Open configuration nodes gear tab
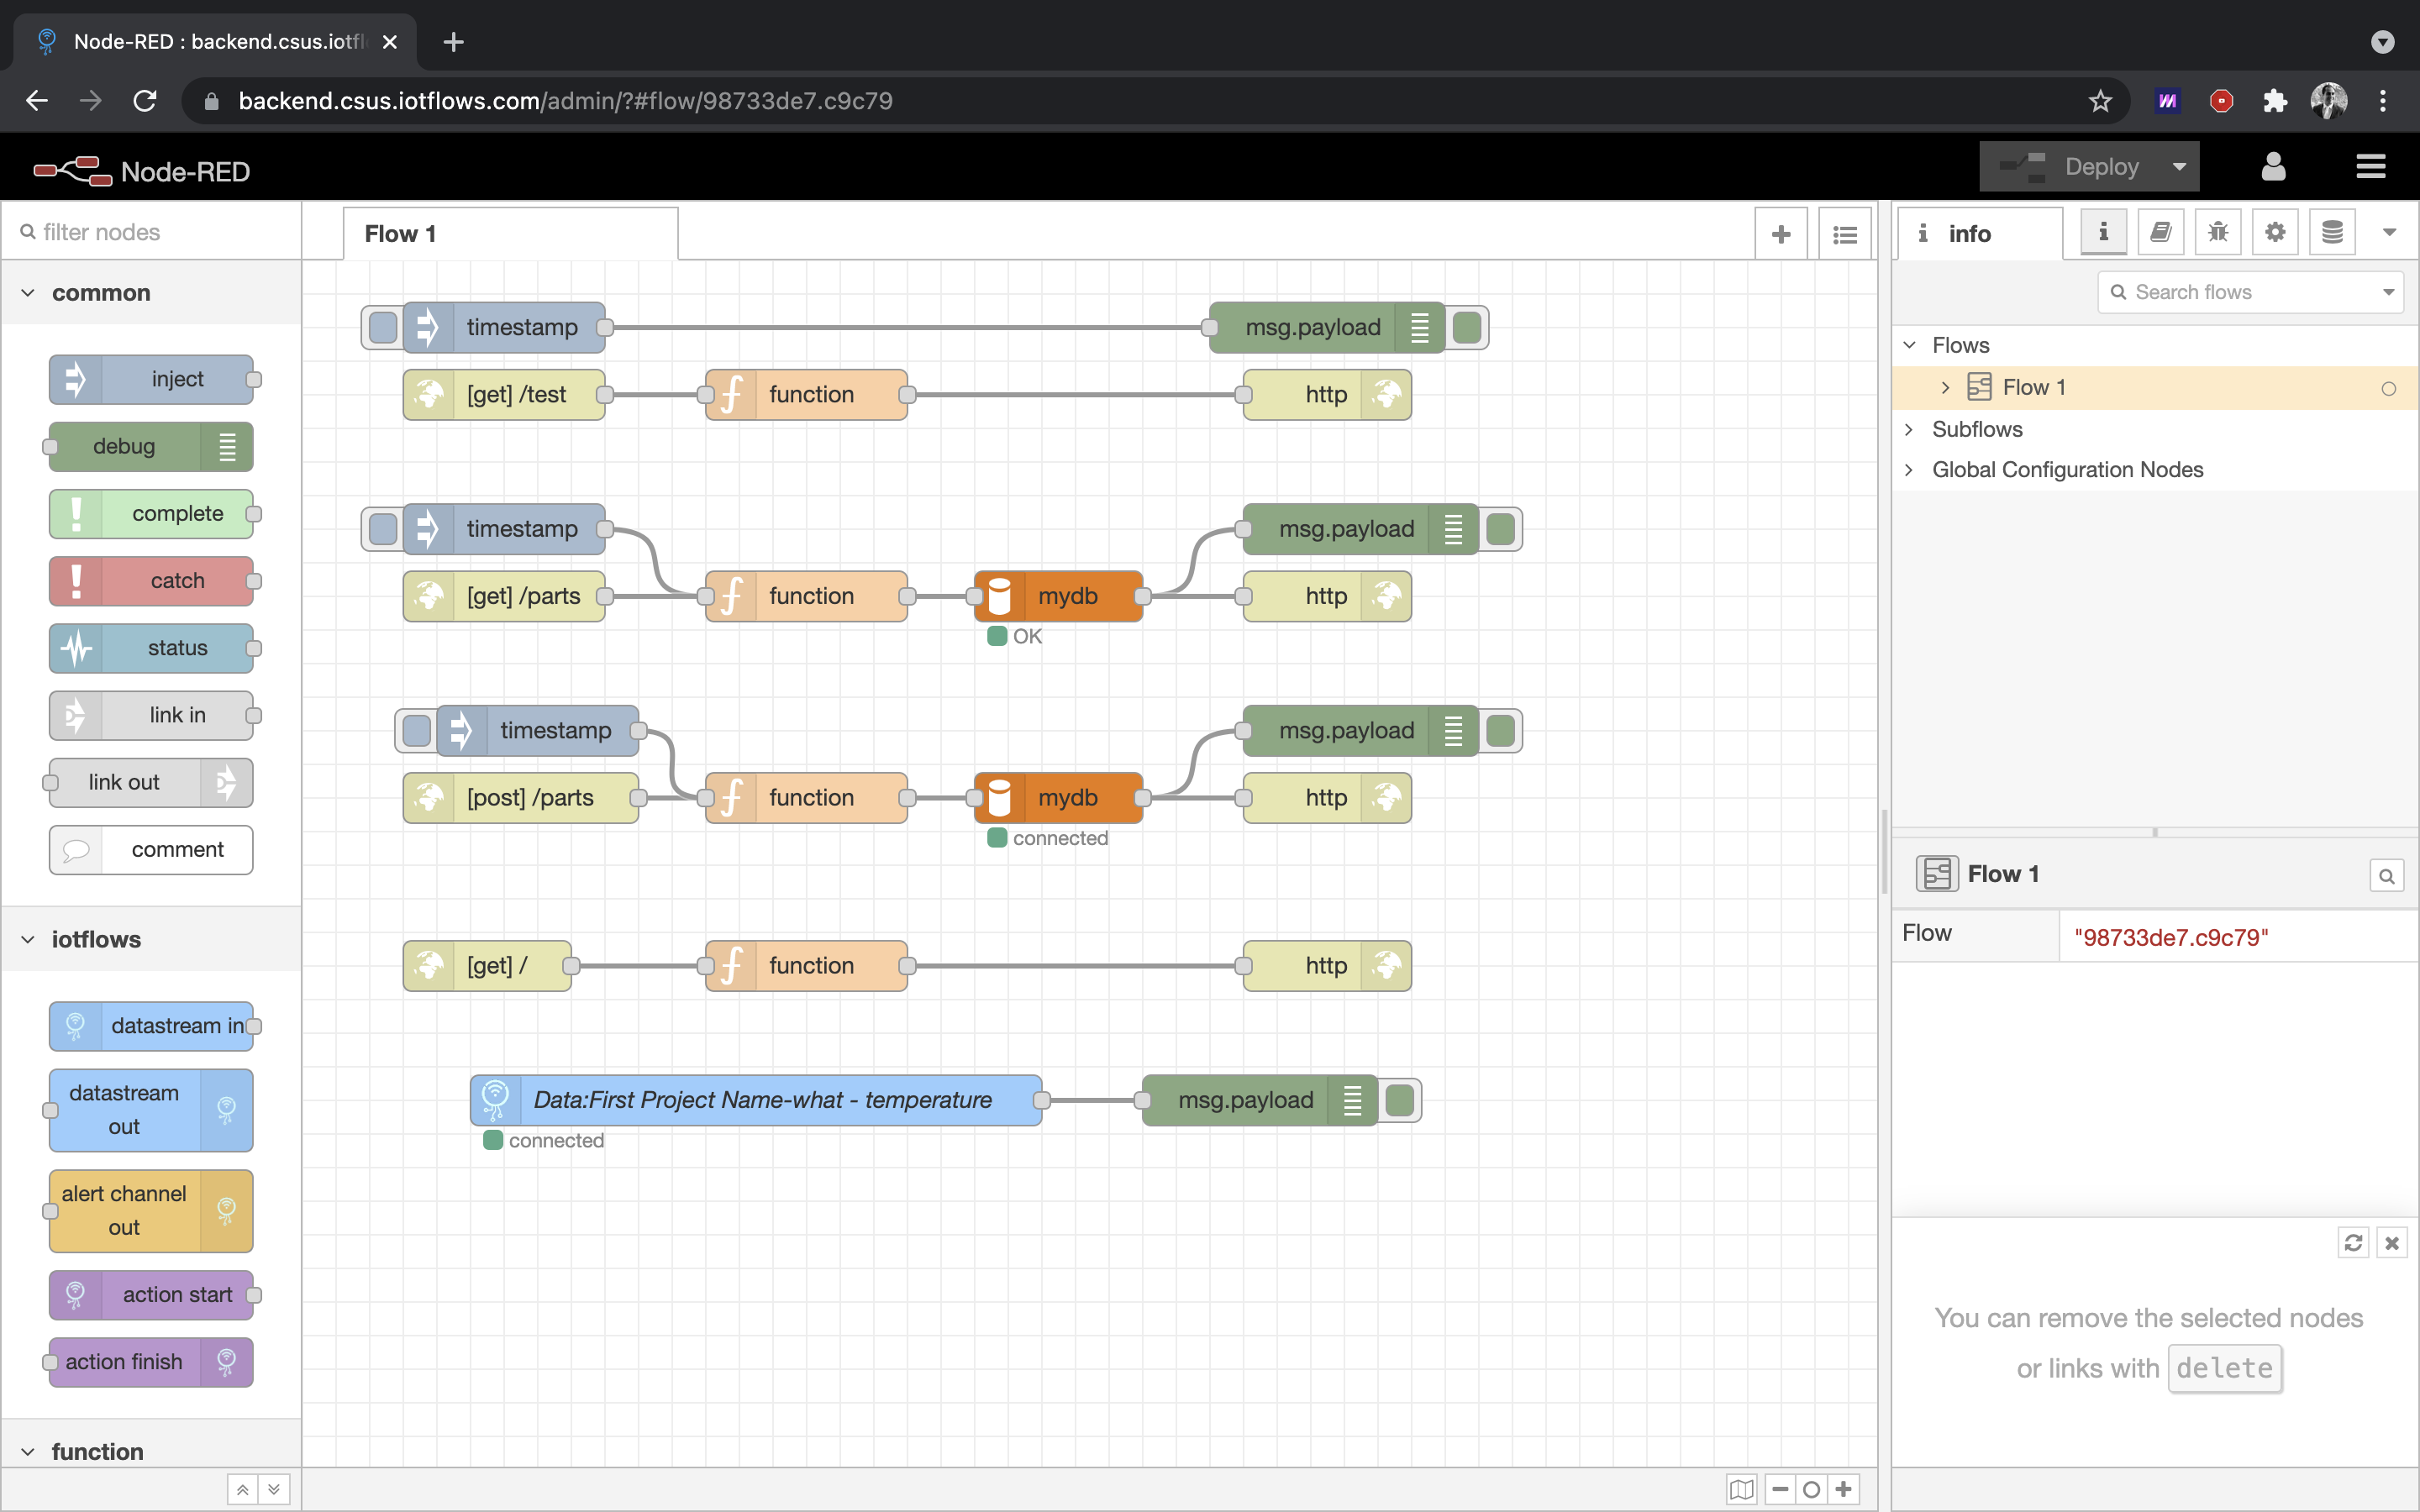 (2274, 233)
